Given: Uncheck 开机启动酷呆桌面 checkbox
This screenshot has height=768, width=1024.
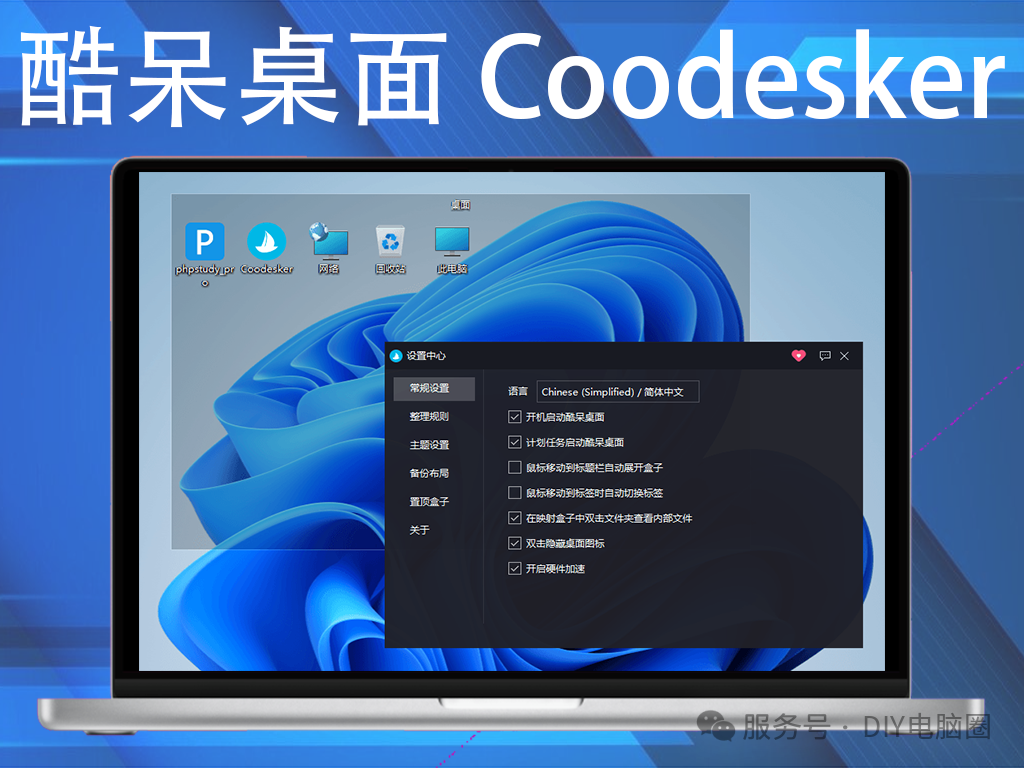Looking at the screenshot, I should [x=515, y=417].
